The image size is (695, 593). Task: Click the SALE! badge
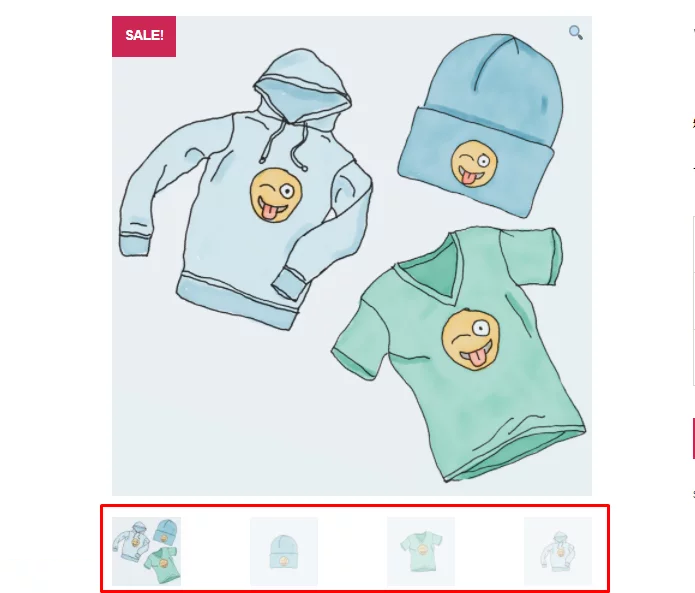click(x=144, y=36)
